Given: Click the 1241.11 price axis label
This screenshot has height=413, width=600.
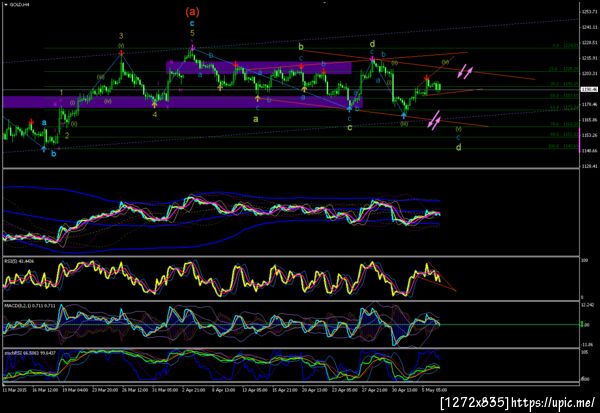Looking at the screenshot, I should pos(589,27).
